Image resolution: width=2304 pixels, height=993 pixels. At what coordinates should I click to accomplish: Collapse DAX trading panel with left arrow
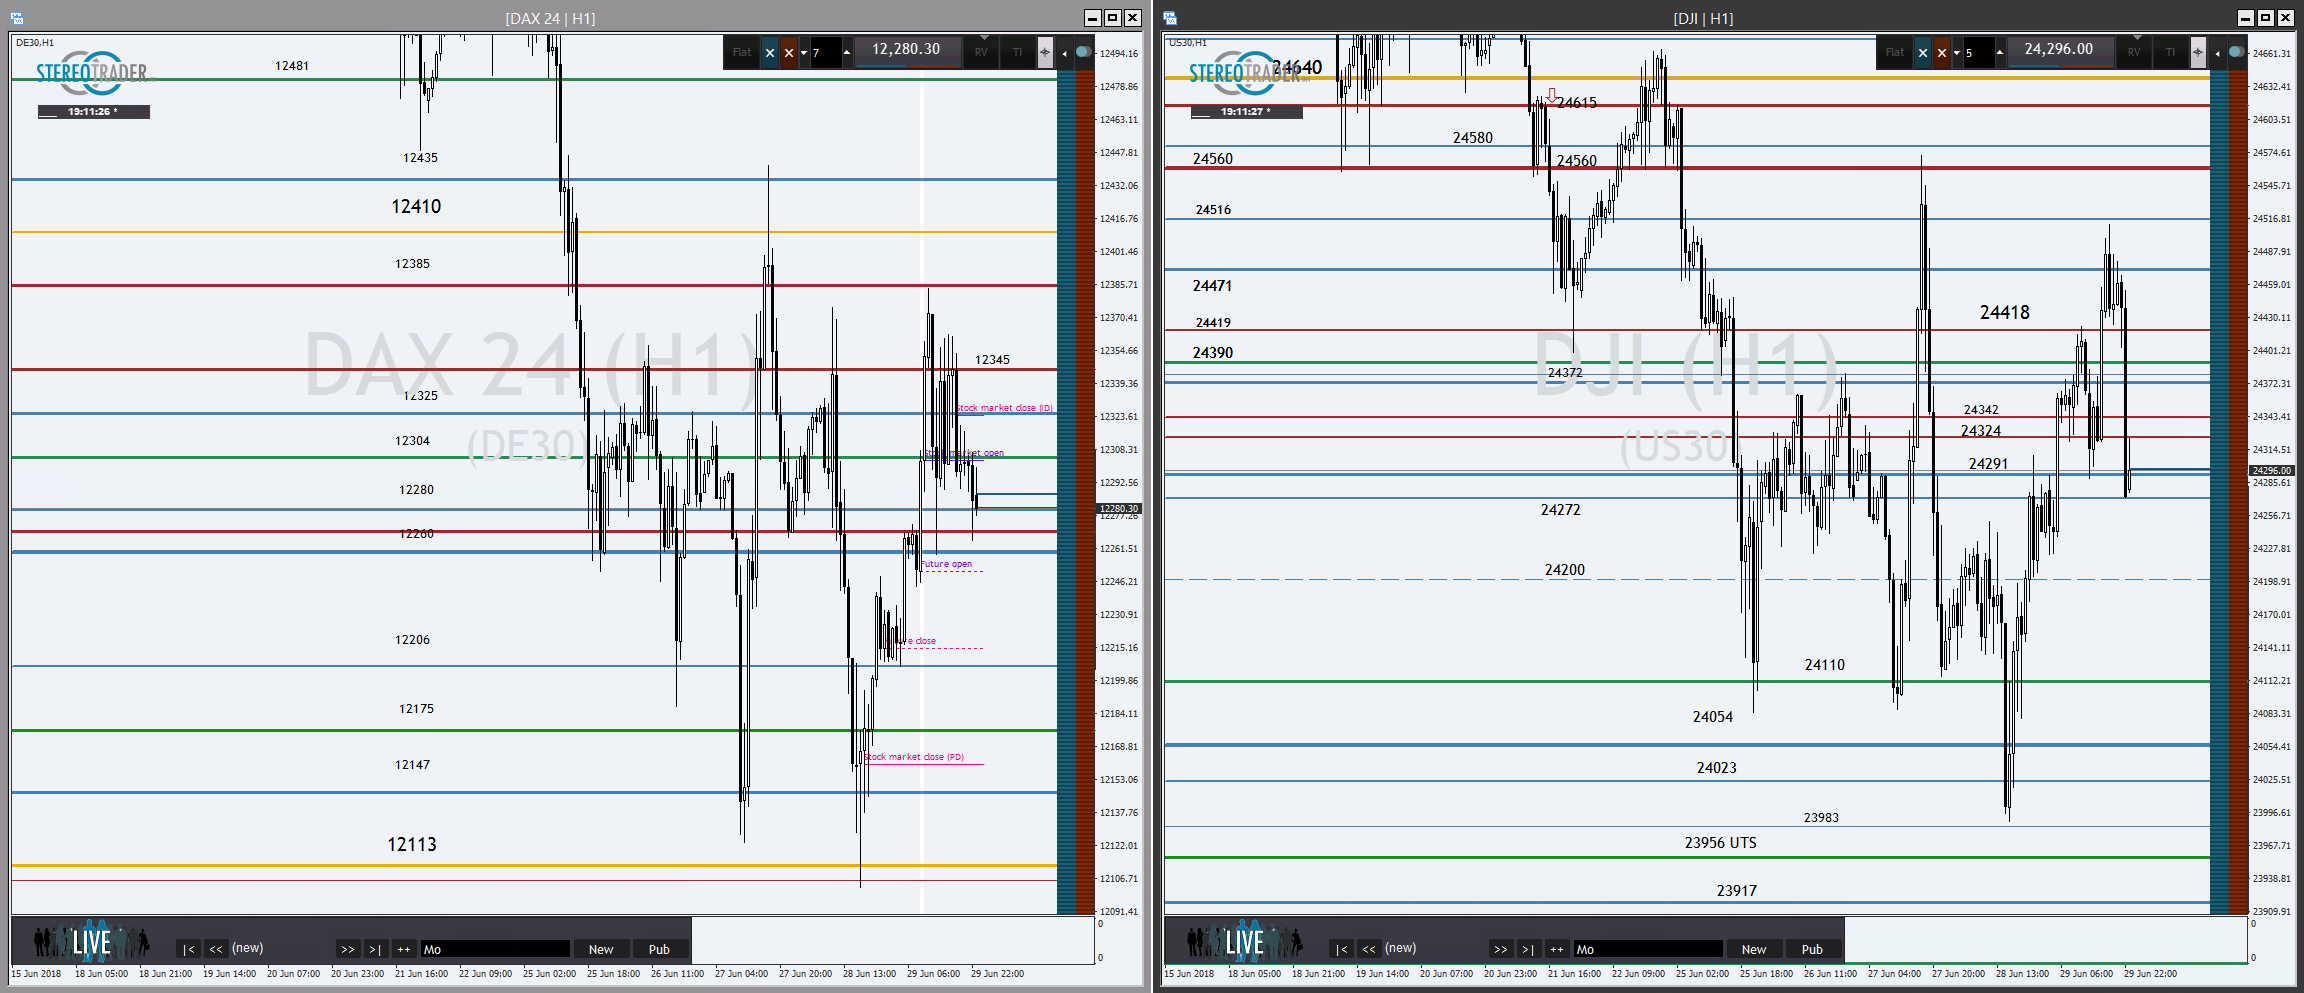pyautogui.click(x=1064, y=53)
